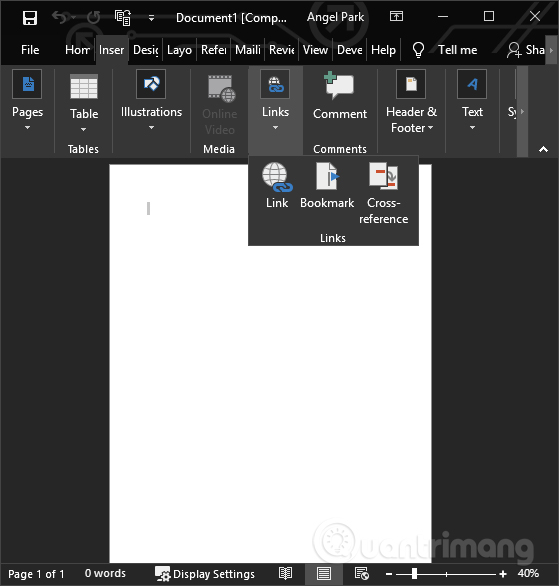Viewport: 559px width, 586px height.
Task: Select the Insert ribbon tab
Action: [111, 50]
